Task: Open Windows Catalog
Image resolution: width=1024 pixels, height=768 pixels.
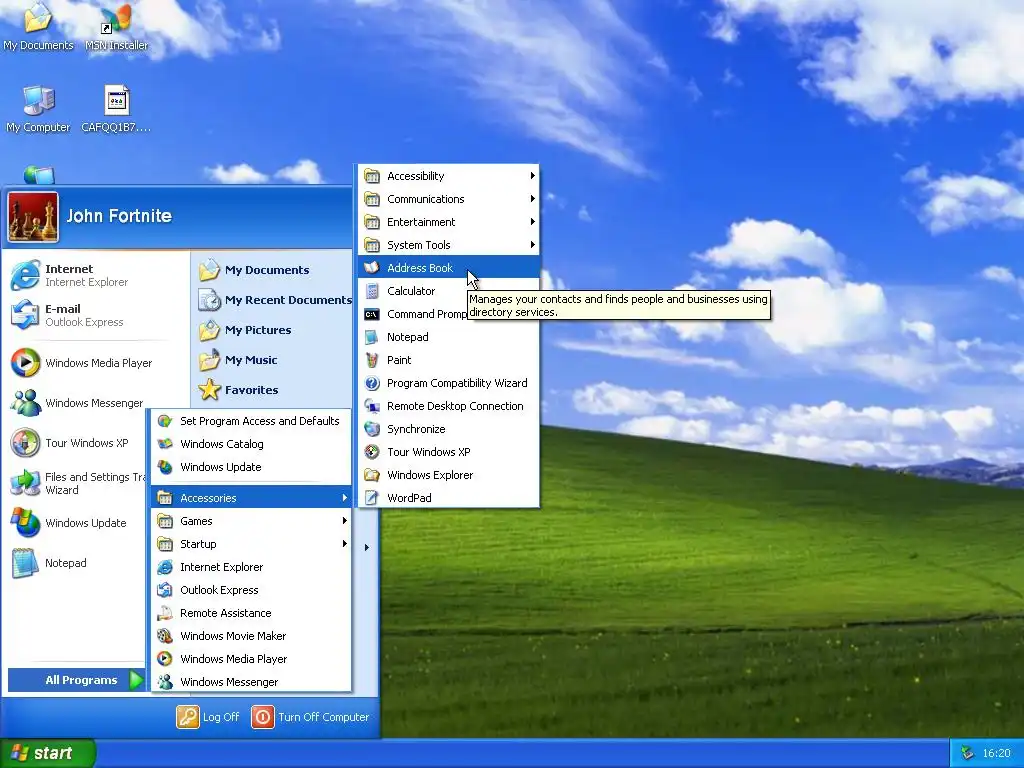Action: coord(251,443)
